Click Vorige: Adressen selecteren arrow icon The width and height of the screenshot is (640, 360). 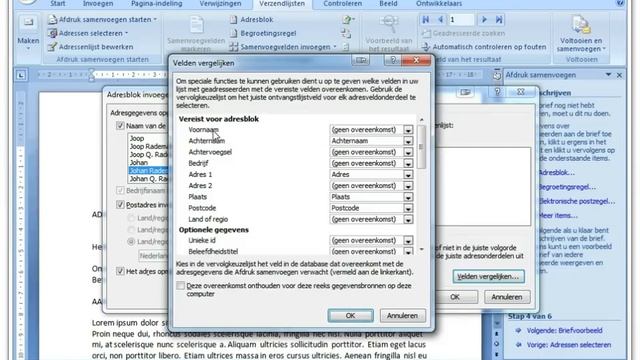(x=518, y=345)
